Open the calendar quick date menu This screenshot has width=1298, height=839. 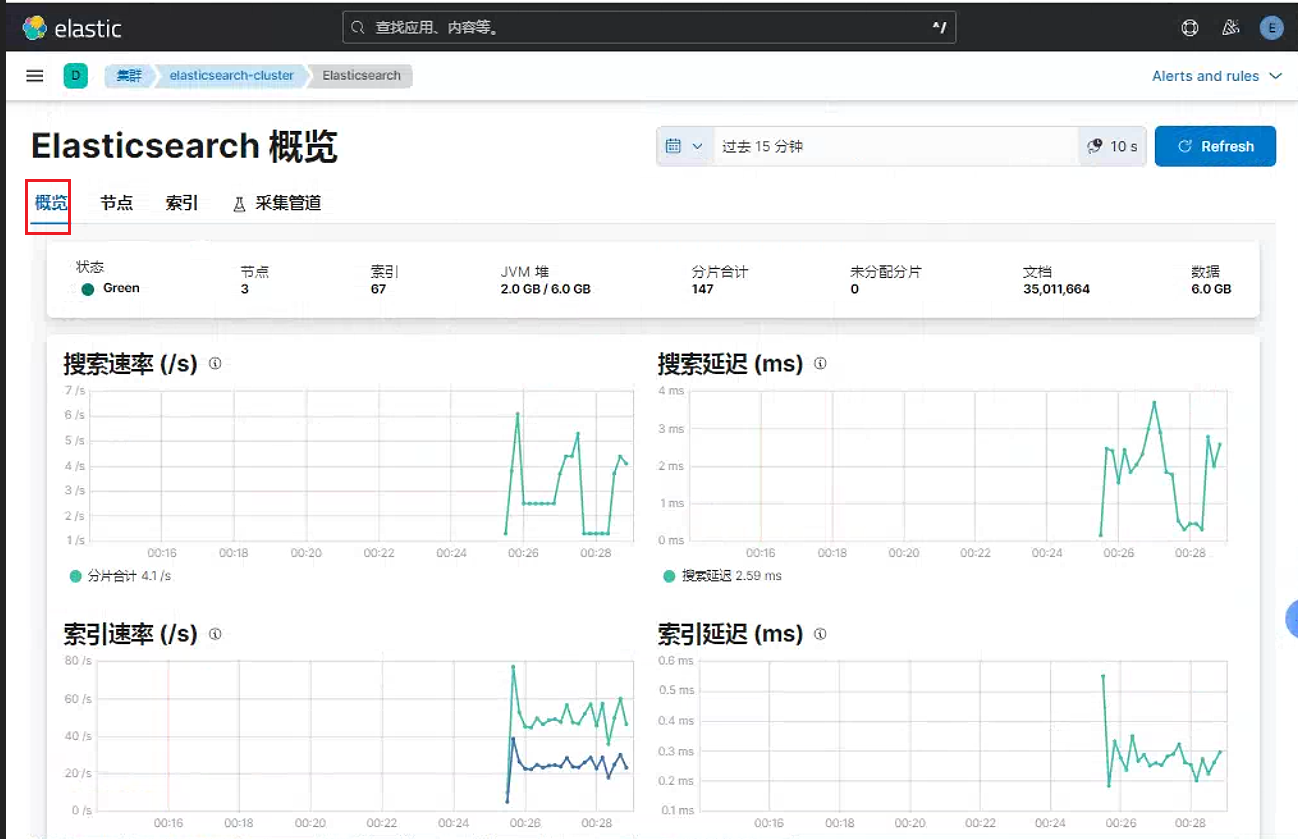[x=684, y=146]
